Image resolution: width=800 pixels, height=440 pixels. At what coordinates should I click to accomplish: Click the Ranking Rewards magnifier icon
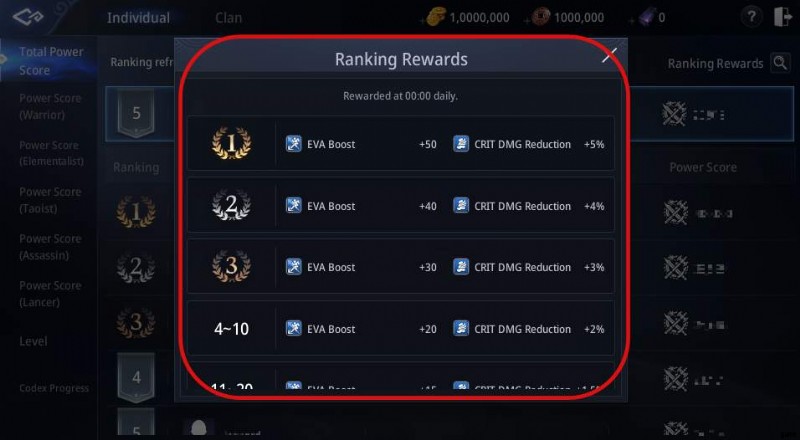coord(780,63)
